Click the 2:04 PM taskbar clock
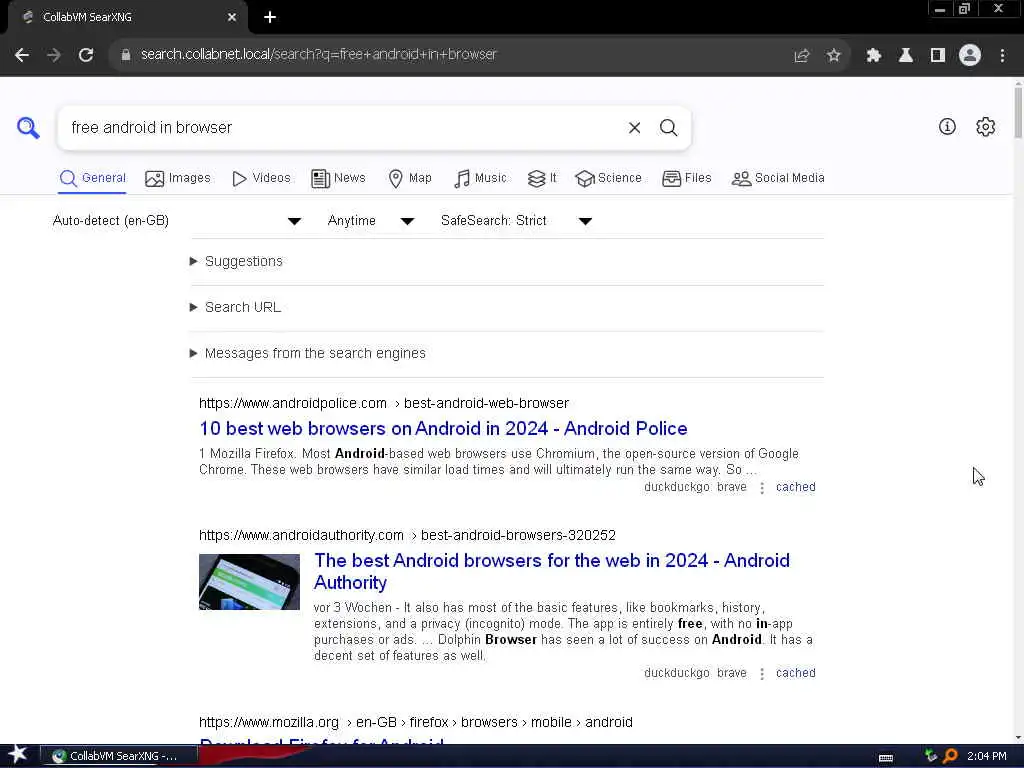The height and width of the screenshot is (768, 1024). click(987, 756)
